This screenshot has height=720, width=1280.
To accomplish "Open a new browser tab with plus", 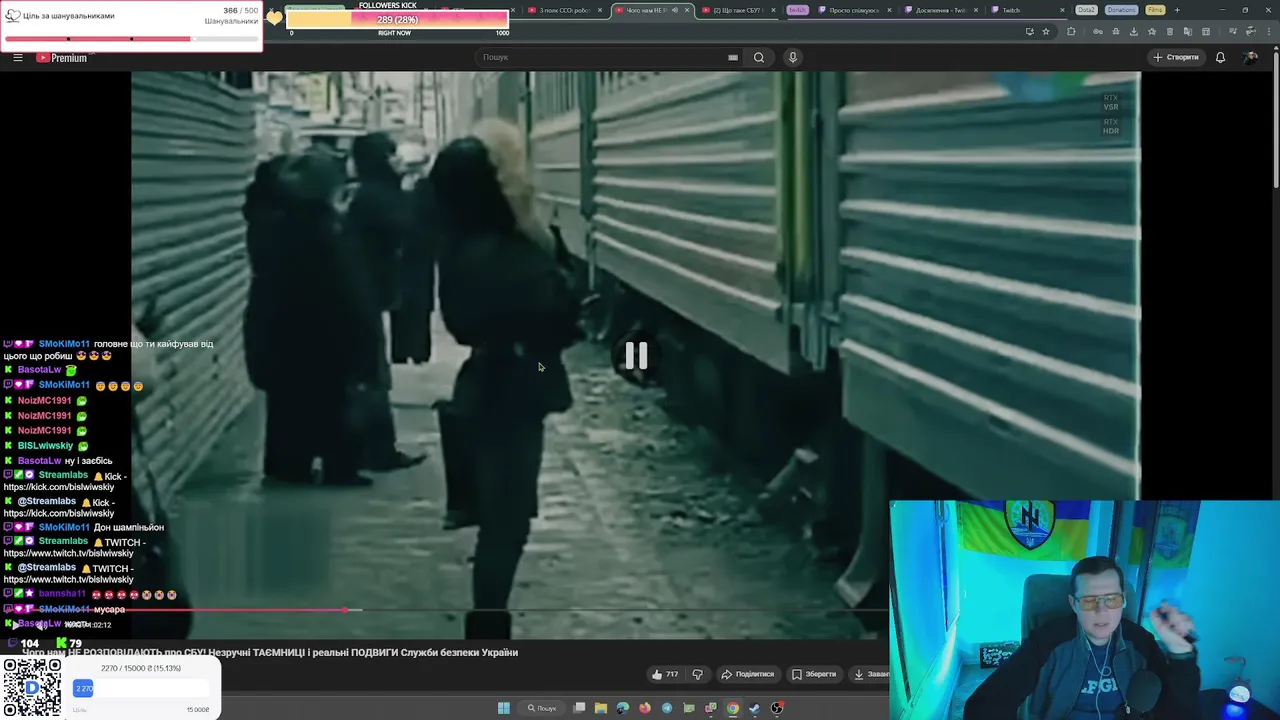I will (x=1177, y=10).
